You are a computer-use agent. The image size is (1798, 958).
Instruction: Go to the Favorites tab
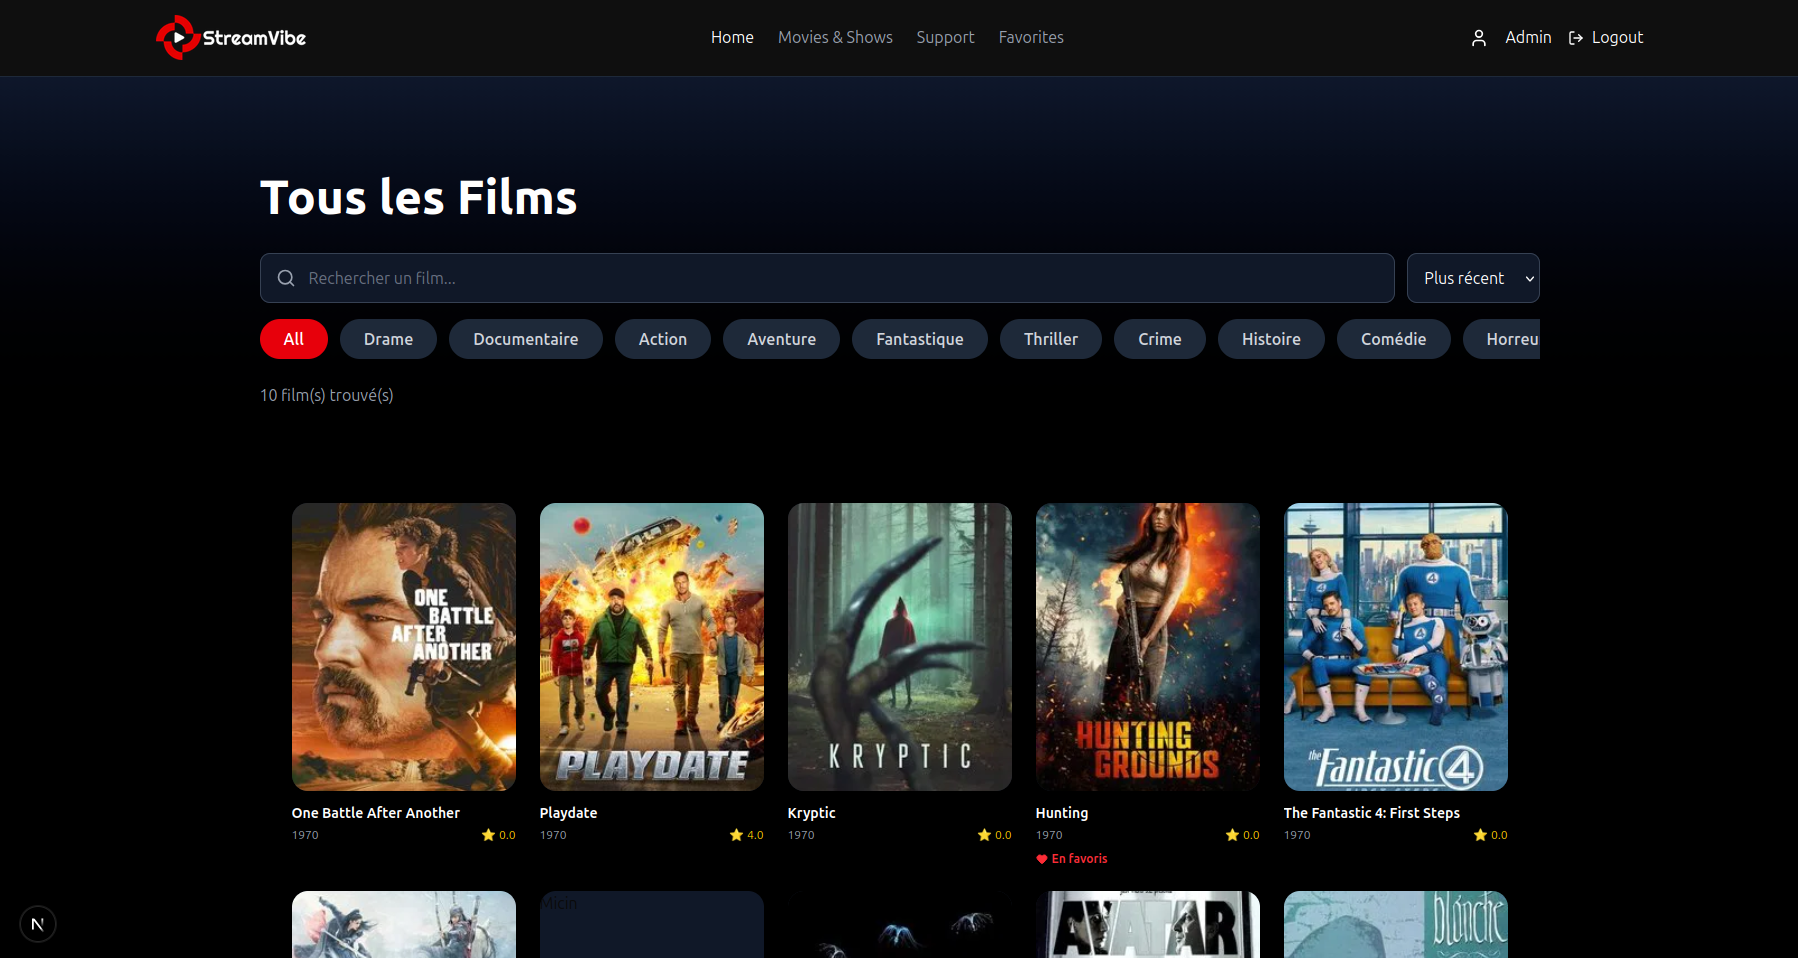(1030, 37)
